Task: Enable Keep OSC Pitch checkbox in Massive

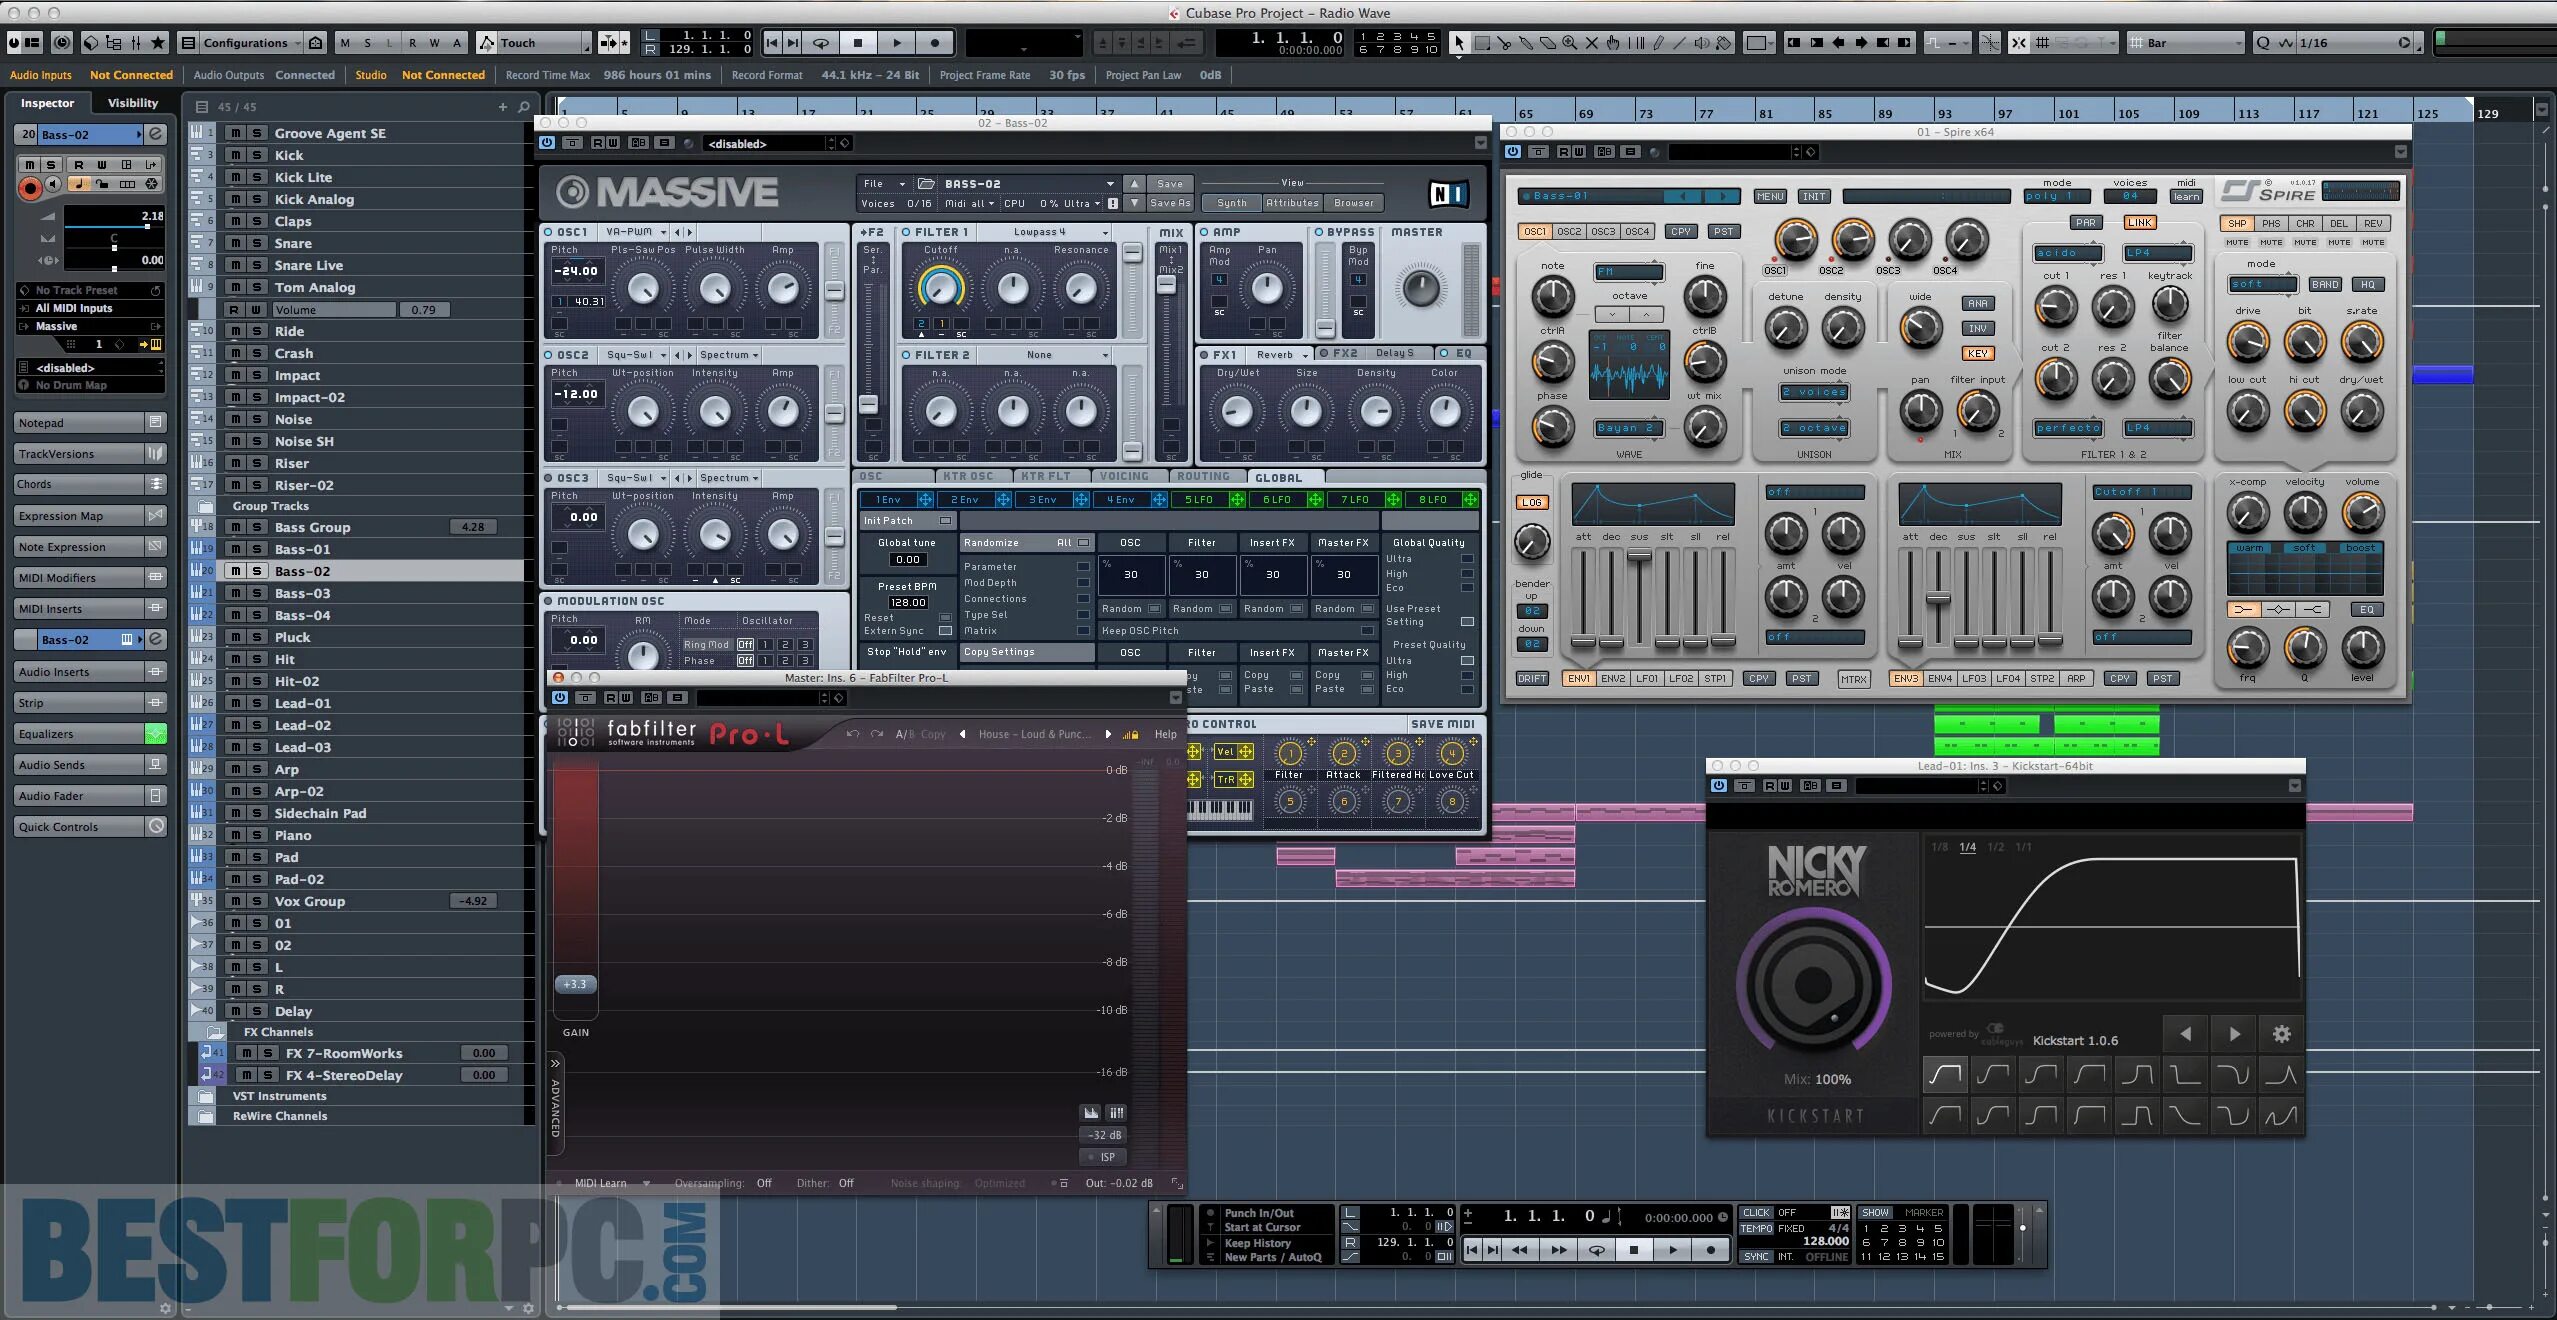Action: (1366, 631)
